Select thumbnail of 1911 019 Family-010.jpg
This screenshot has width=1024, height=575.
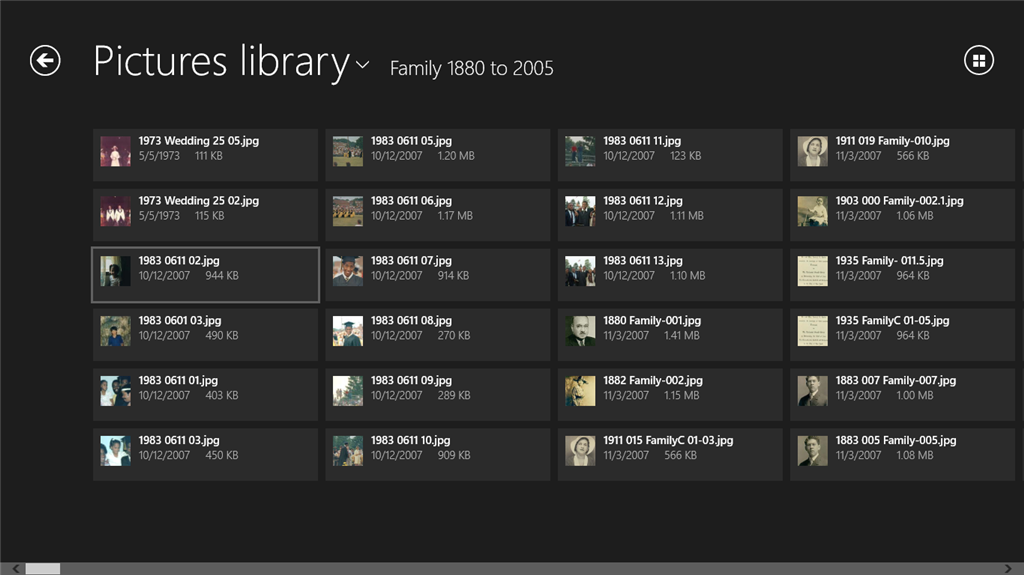(x=812, y=151)
